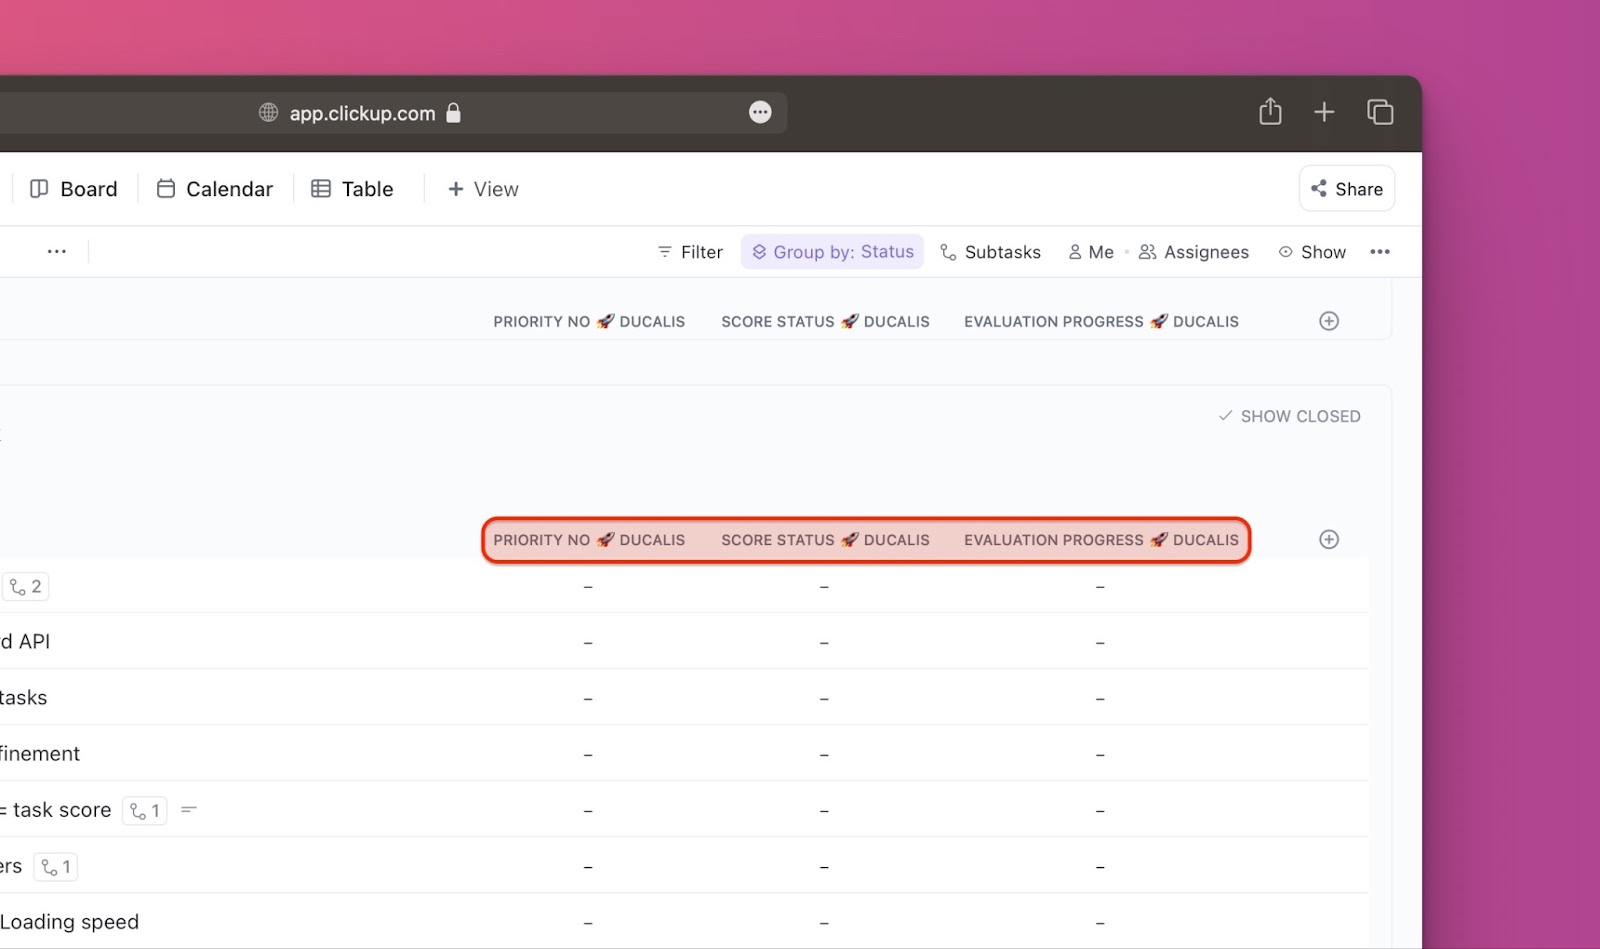Screen dimensions: 1600x949
Task: Open the ellipsis menu right of Show
Action: 1381,251
